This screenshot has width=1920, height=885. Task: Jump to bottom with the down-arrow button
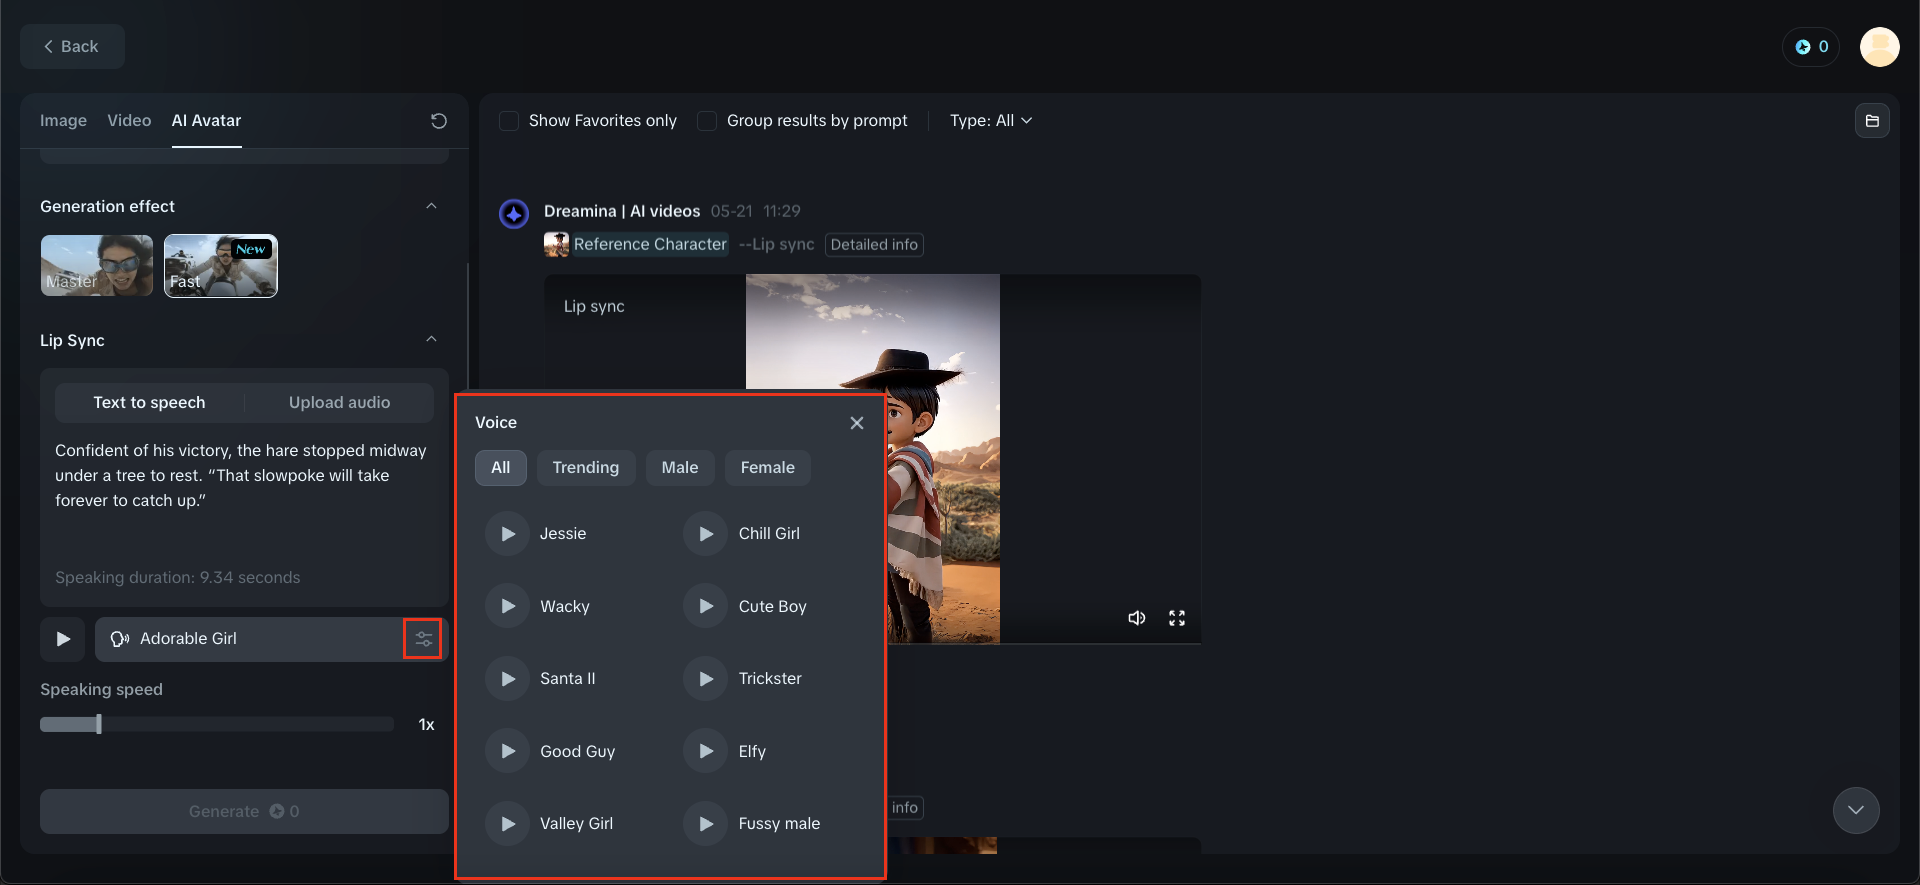[1856, 810]
